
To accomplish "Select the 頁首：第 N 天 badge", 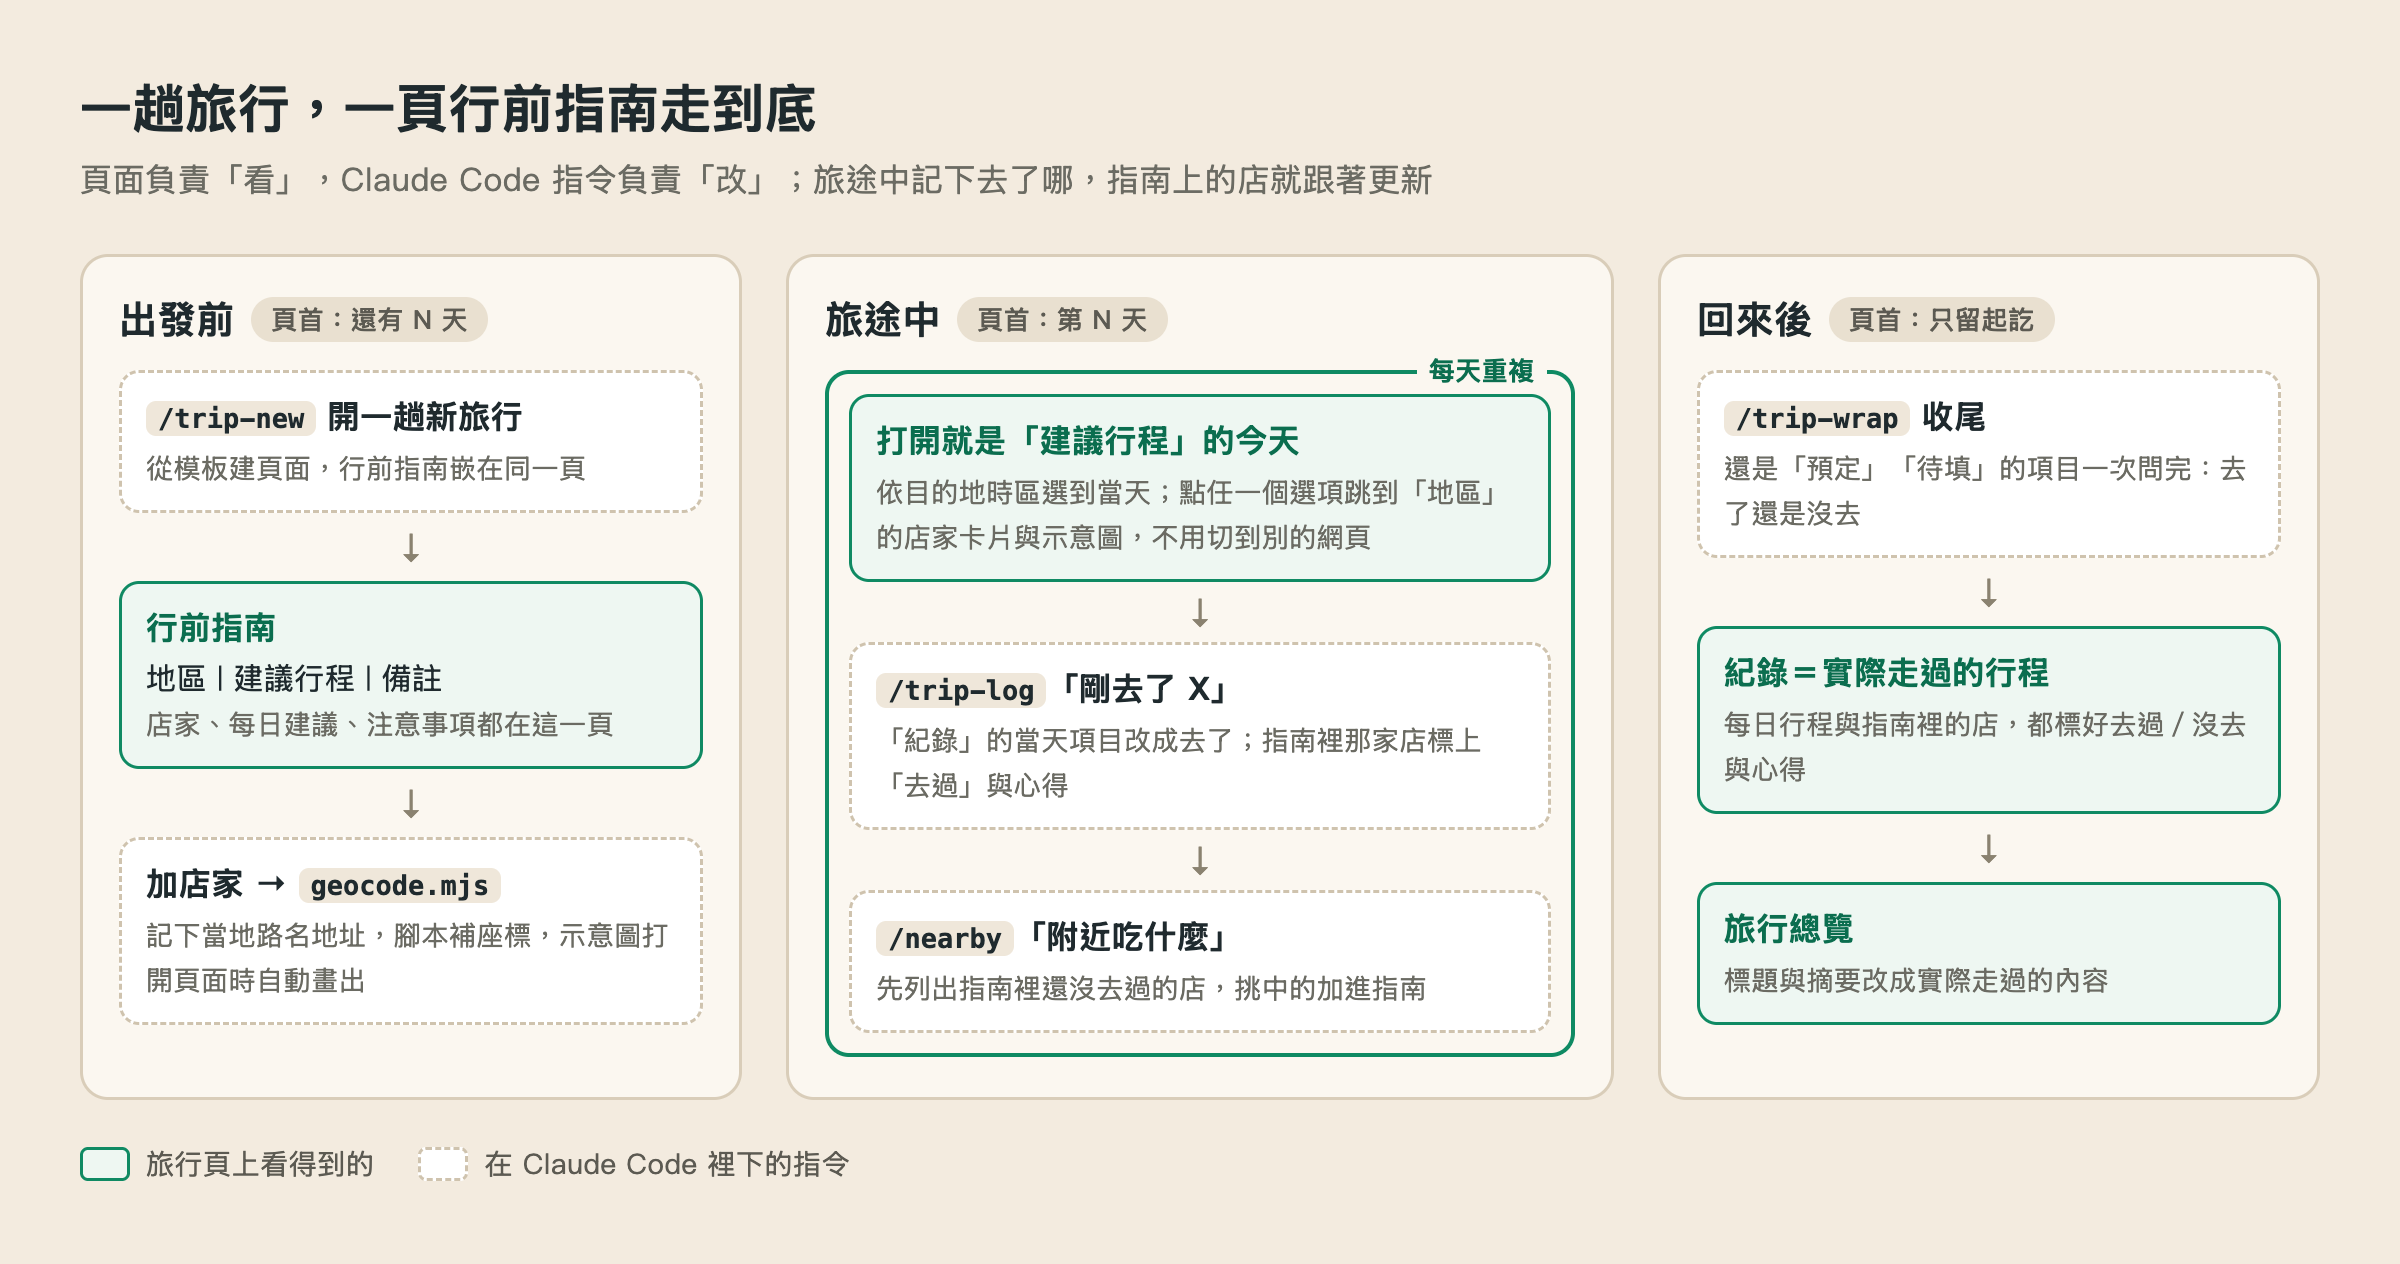I will tap(1062, 320).
